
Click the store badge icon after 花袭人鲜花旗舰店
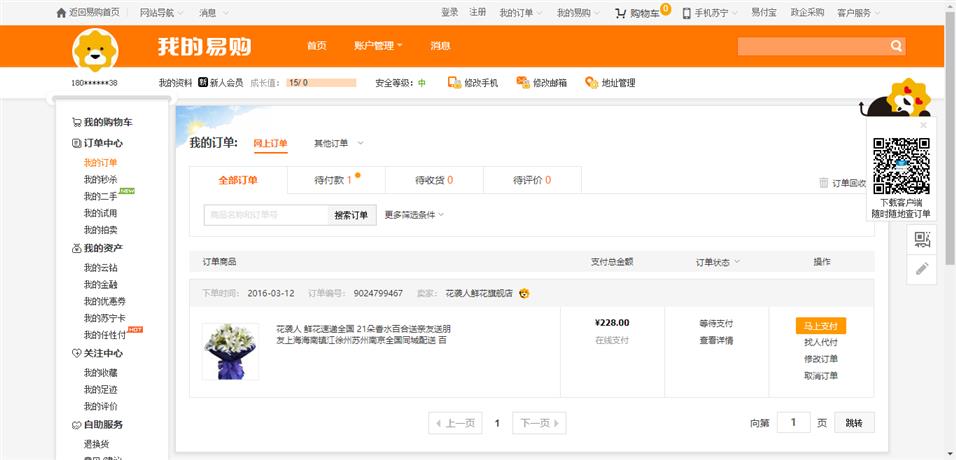pyautogui.click(x=524, y=293)
